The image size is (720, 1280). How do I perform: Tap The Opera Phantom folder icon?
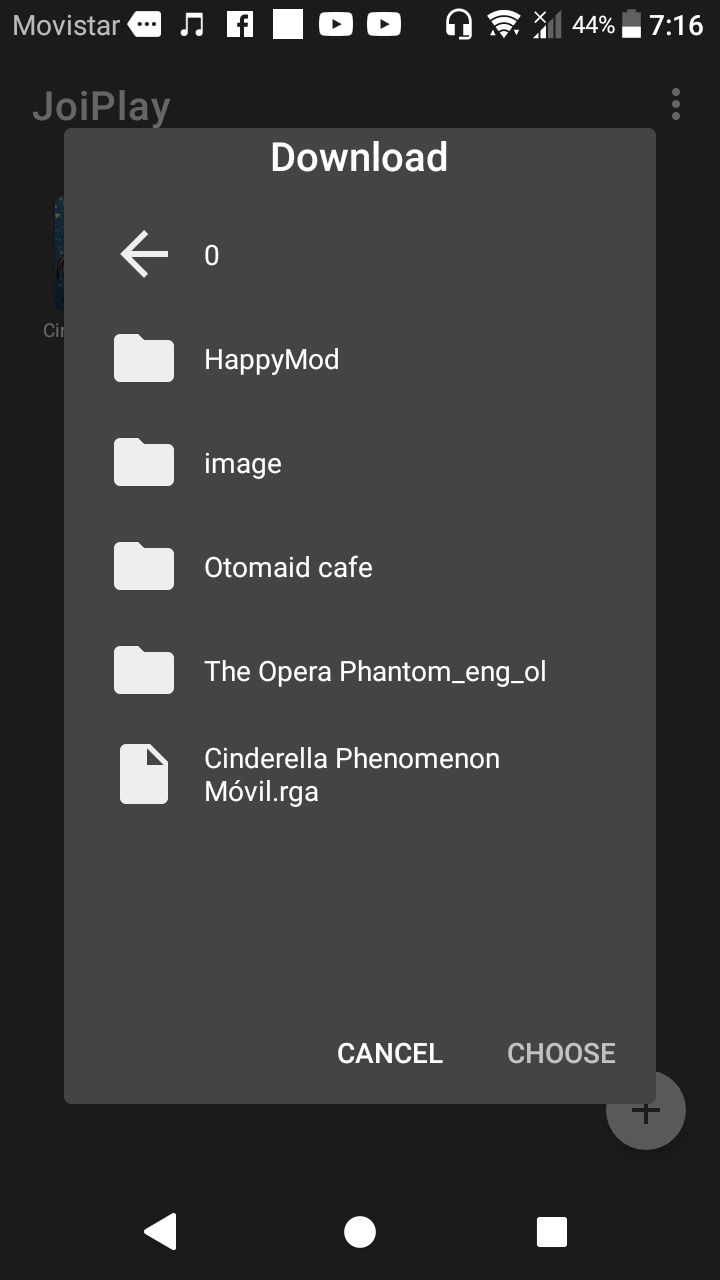point(144,671)
